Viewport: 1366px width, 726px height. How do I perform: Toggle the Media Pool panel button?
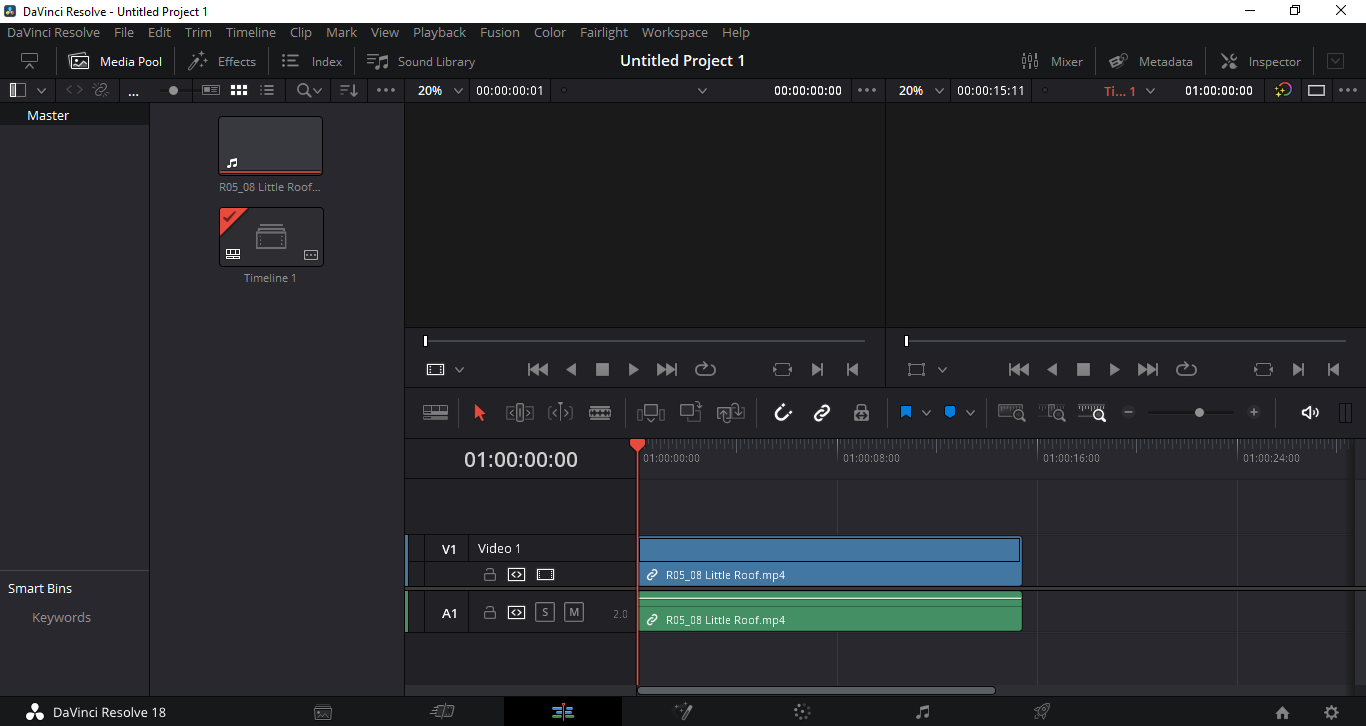(x=115, y=61)
